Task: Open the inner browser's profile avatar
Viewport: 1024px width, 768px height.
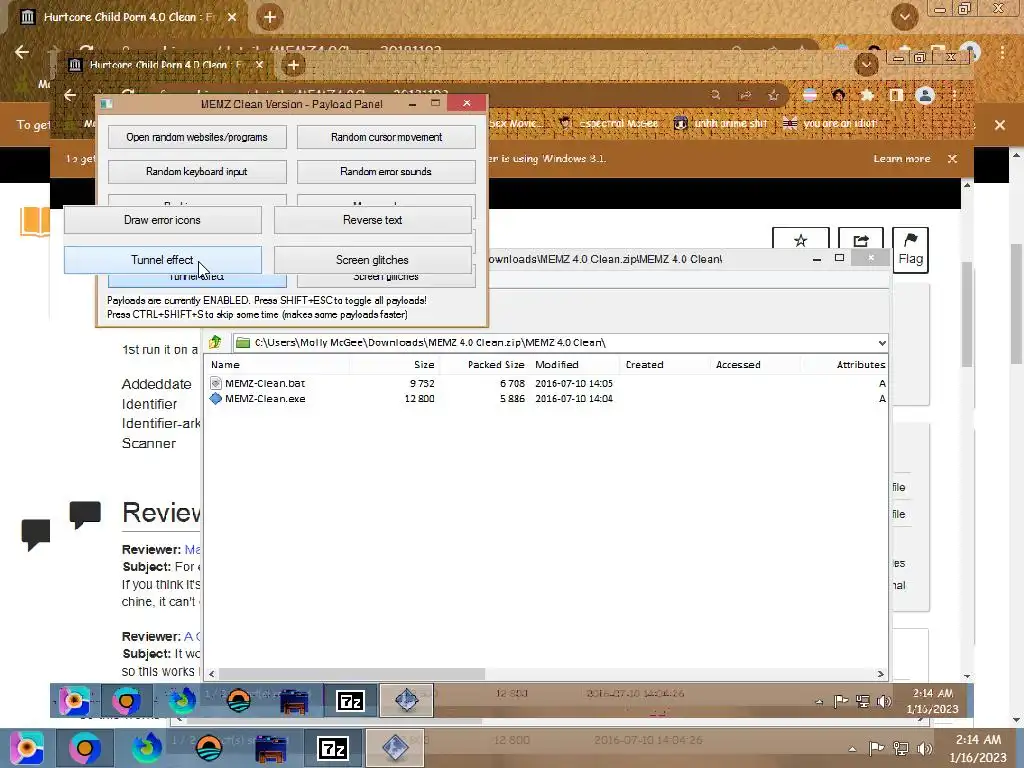Action: [x=925, y=95]
